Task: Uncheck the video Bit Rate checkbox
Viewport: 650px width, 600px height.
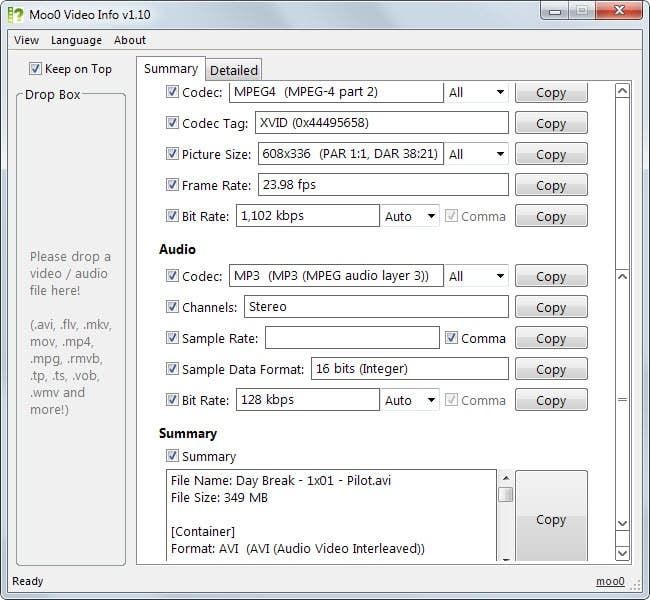Action: (172, 216)
